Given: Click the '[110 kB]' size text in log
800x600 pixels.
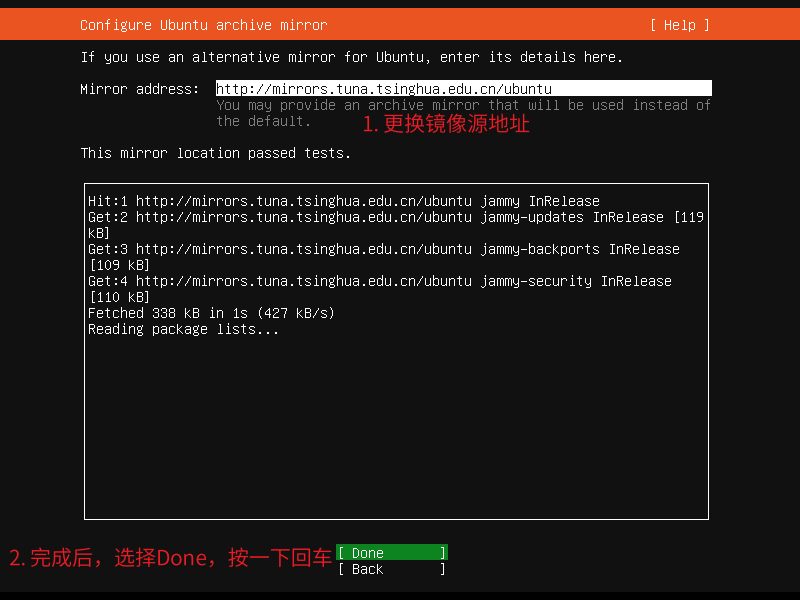Looking at the screenshot, I should click(119, 297).
